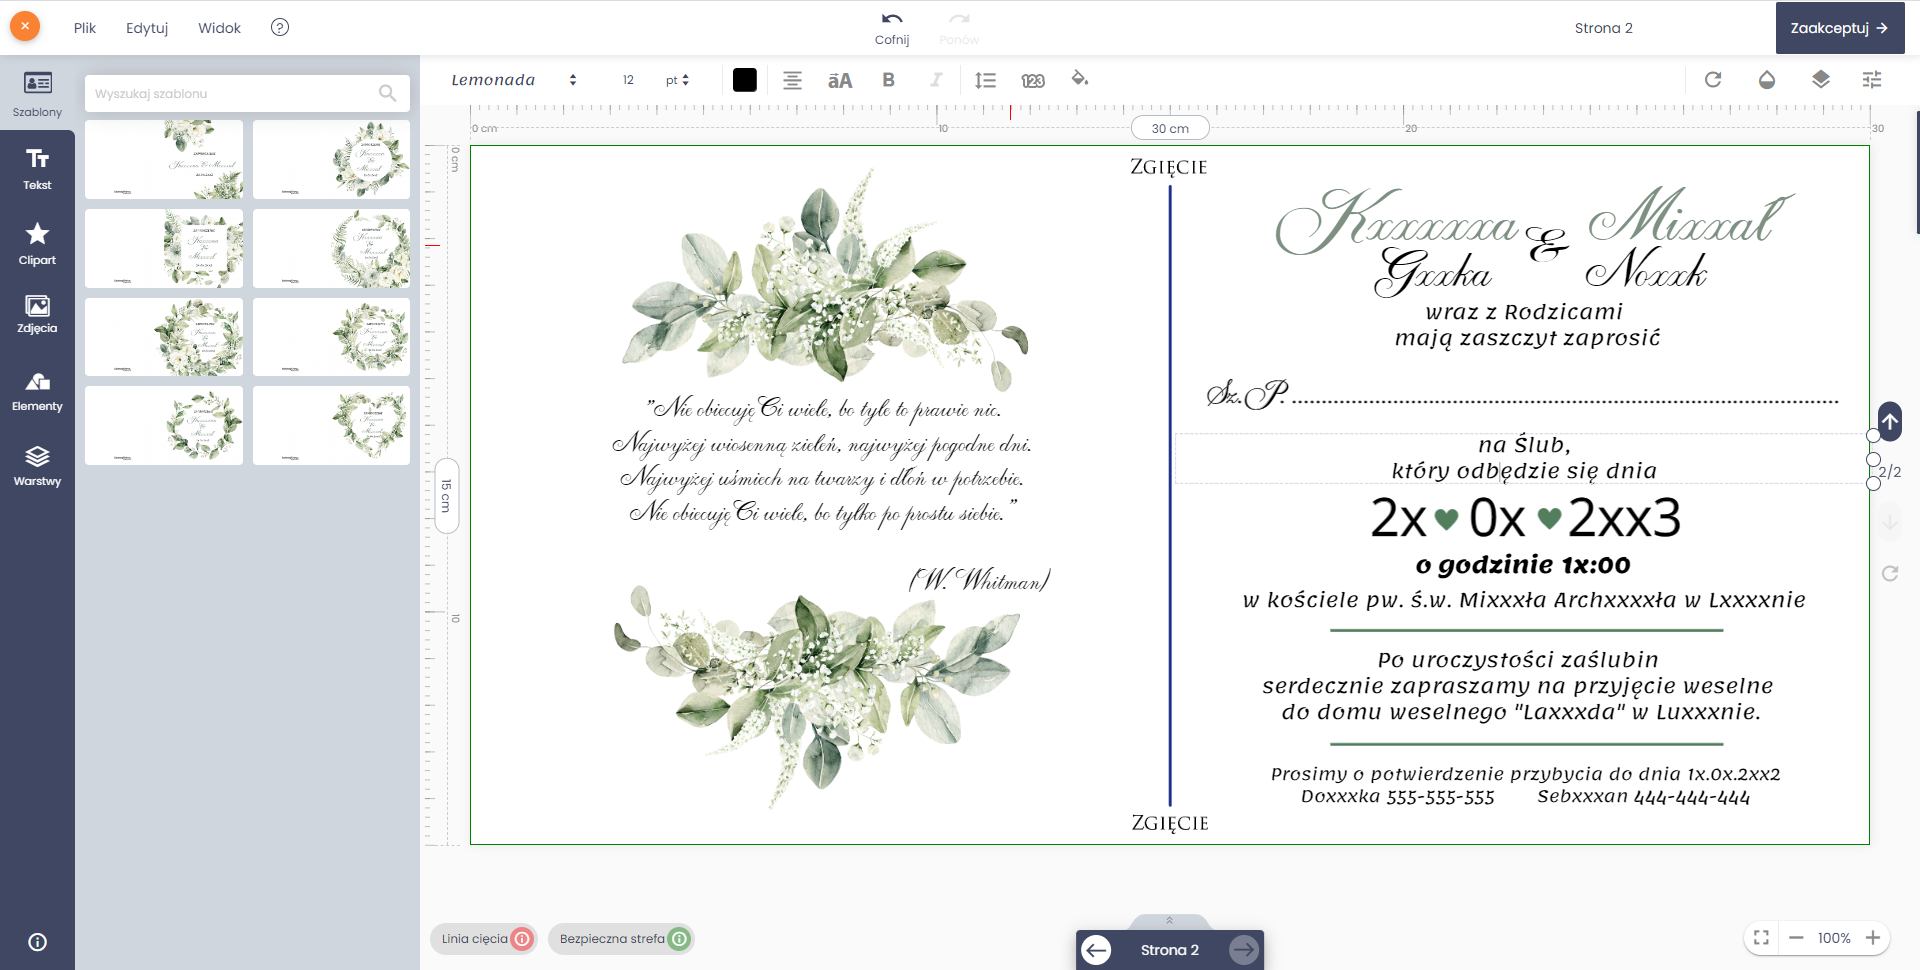The height and width of the screenshot is (970, 1920).
Task: Open the Clipart panel
Action: [37, 243]
